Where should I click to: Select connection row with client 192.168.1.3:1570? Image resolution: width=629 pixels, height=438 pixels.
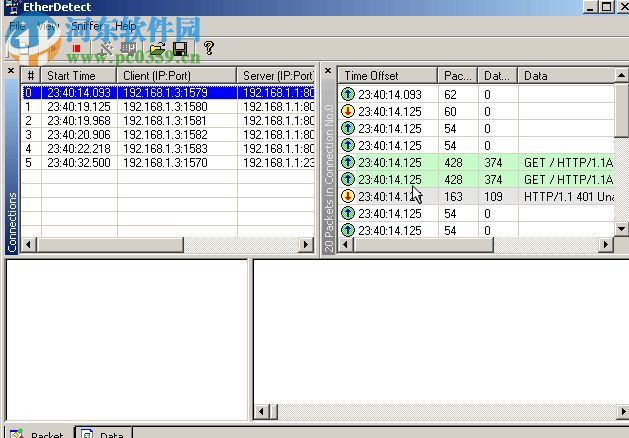(168, 163)
